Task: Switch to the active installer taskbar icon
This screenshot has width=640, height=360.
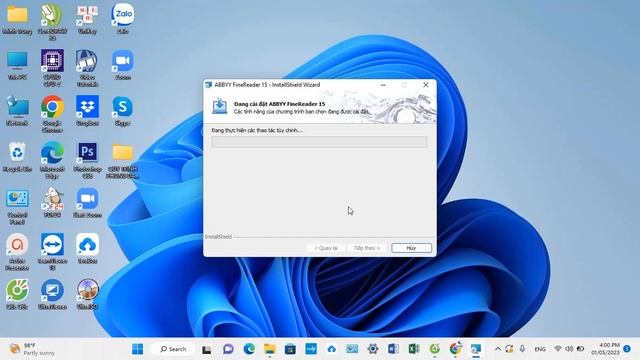Action: click(x=476, y=349)
